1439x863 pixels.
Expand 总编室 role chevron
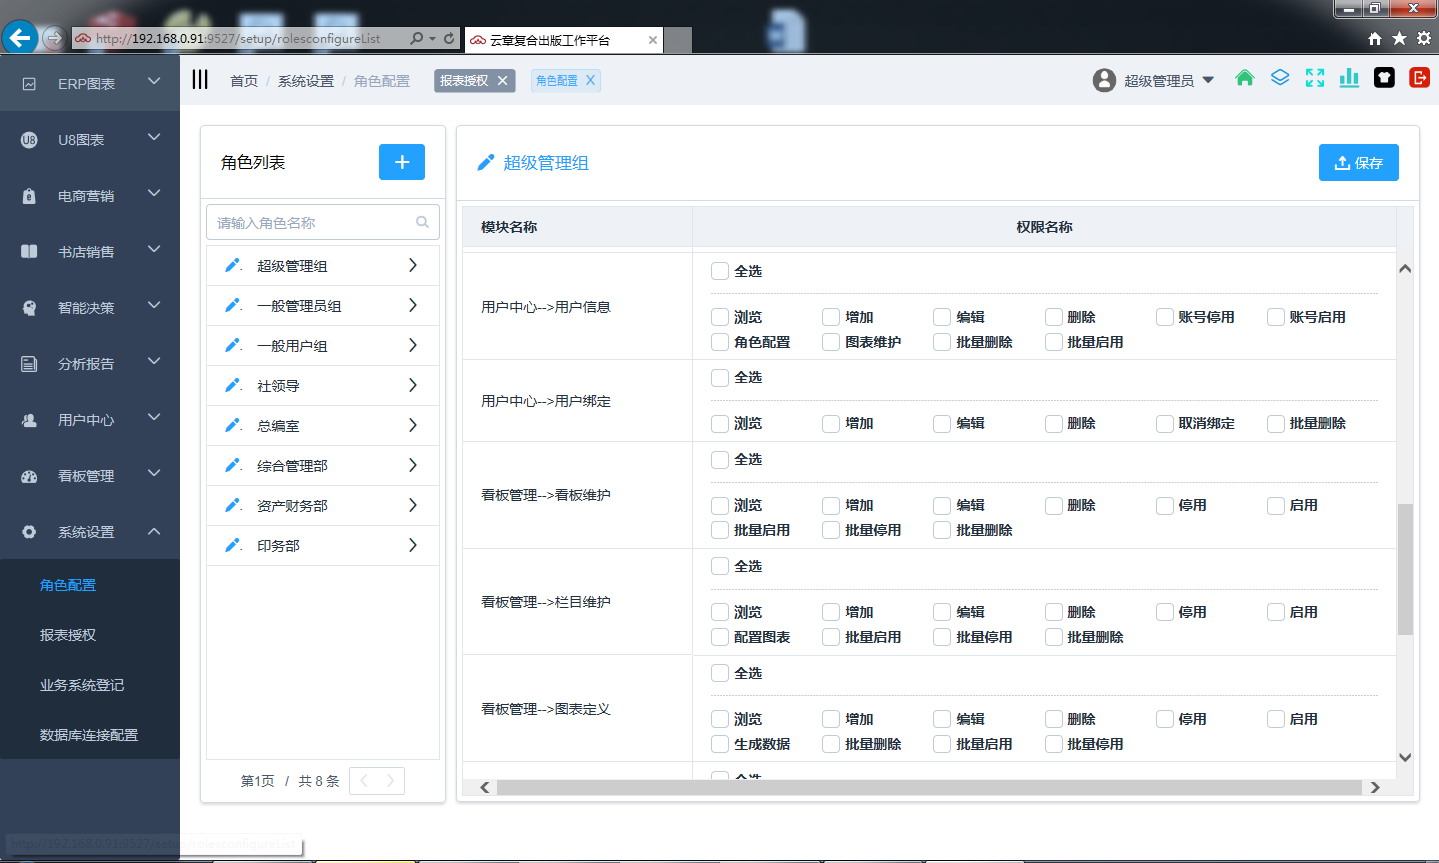click(x=413, y=425)
